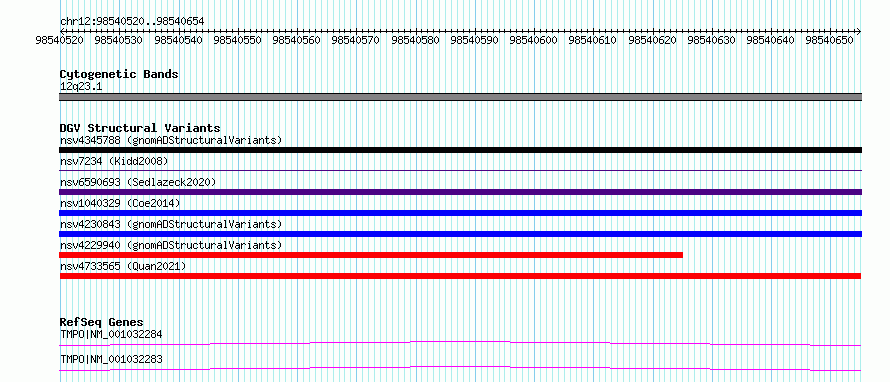Click ruler position 98540520
890x382 pixels.
[x=59, y=40]
